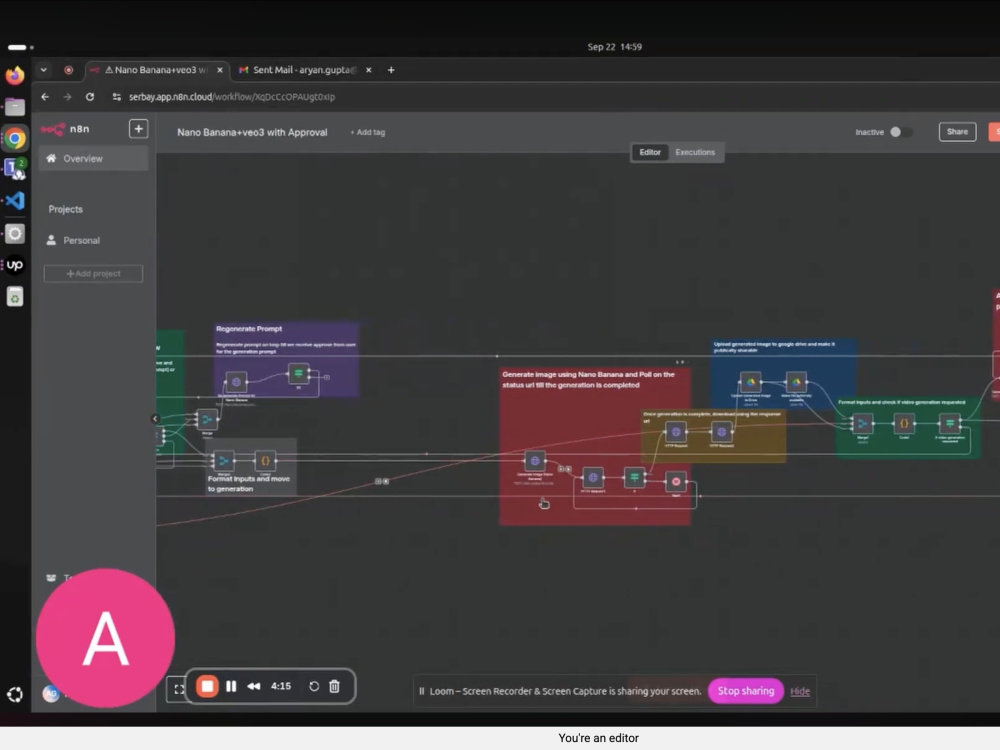Open the HTTP node in the purple Regenerate Prompt note
The image size is (1000, 750).
click(x=236, y=382)
